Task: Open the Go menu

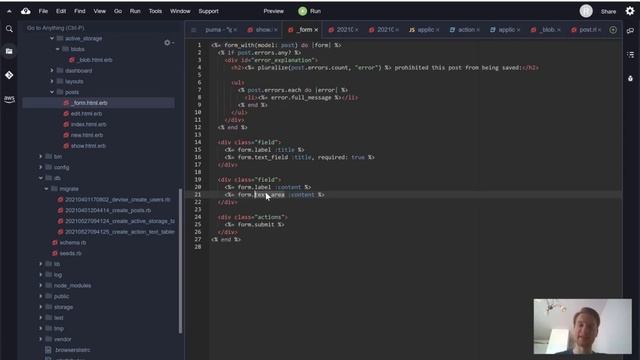Action: pos(118,11)
